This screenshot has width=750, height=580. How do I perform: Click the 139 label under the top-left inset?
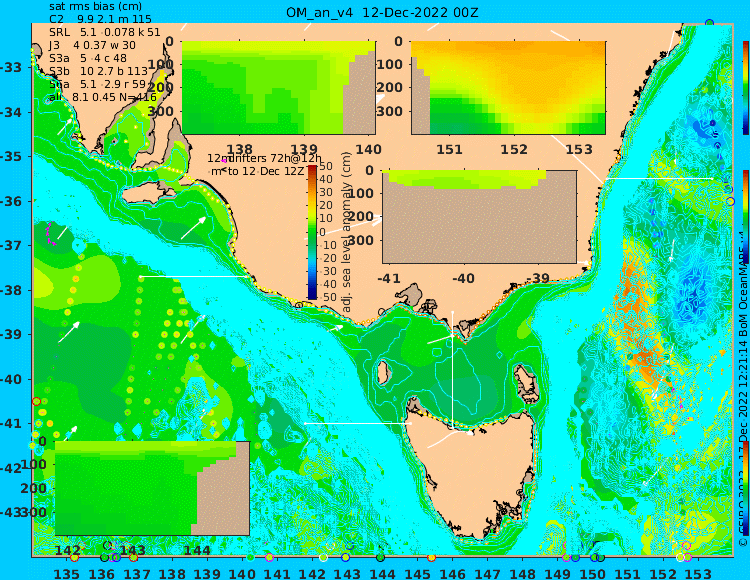coord(305,149)
